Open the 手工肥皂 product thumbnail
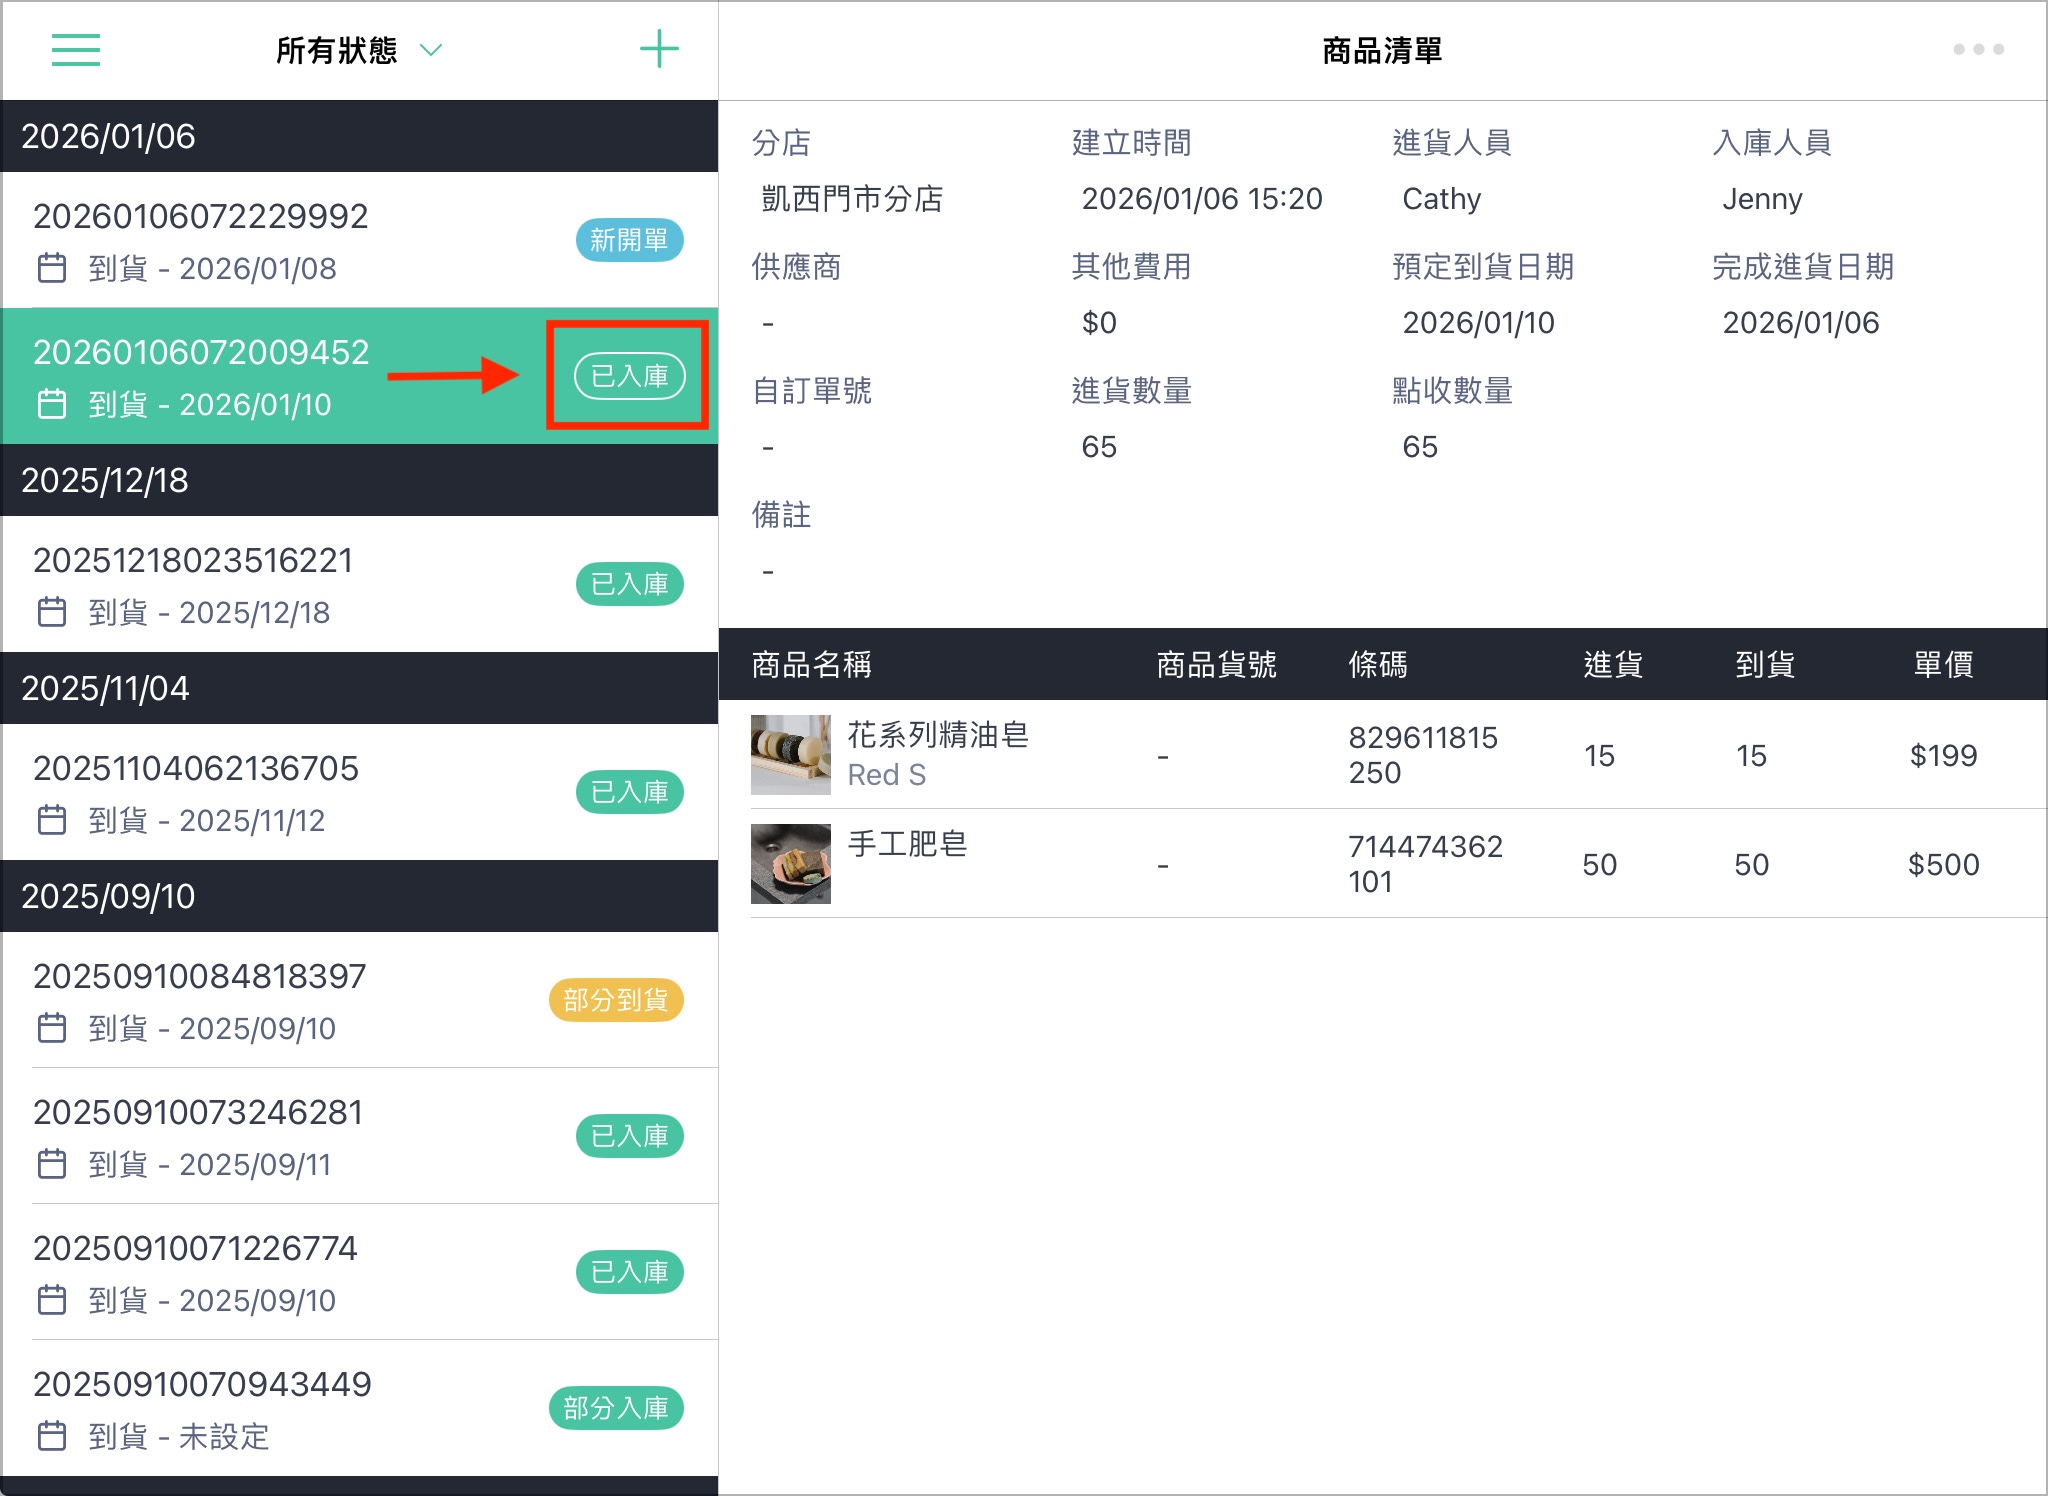The width and height of the screenshot is (2048, 1496). point(791,864)
